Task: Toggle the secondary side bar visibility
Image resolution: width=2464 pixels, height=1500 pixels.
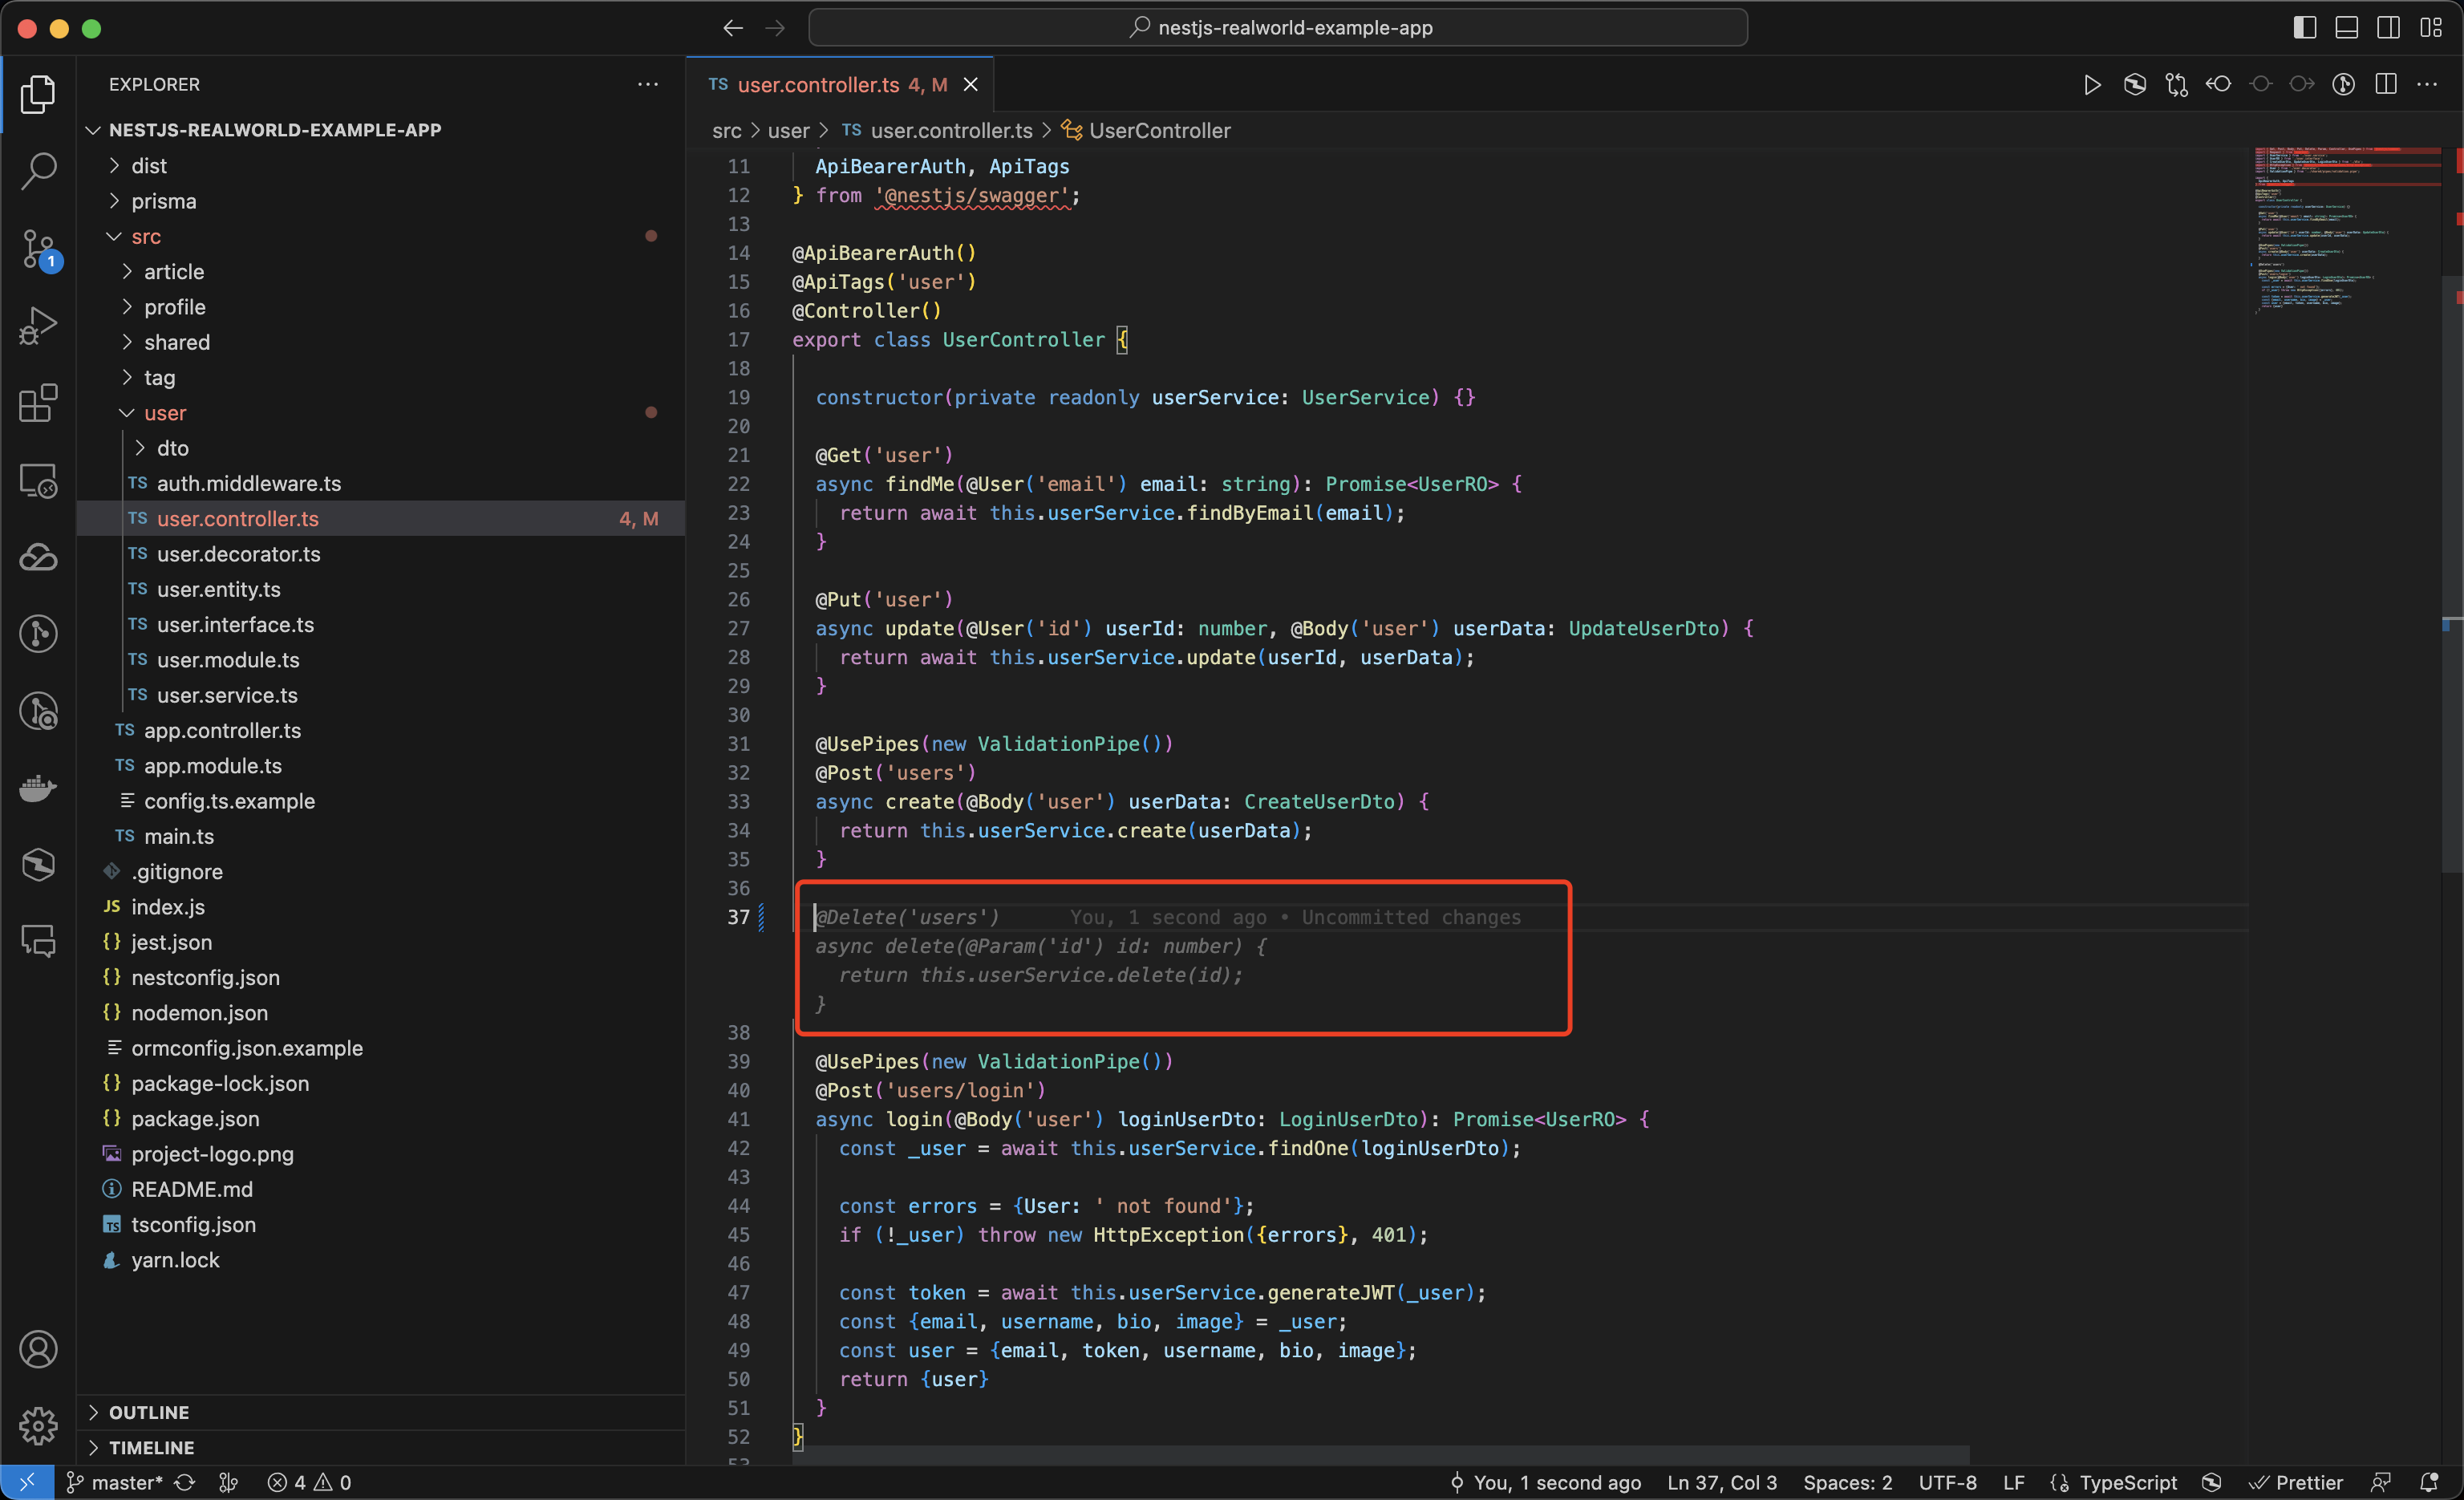Action: pyautogui.click(x=2388, y=28)
